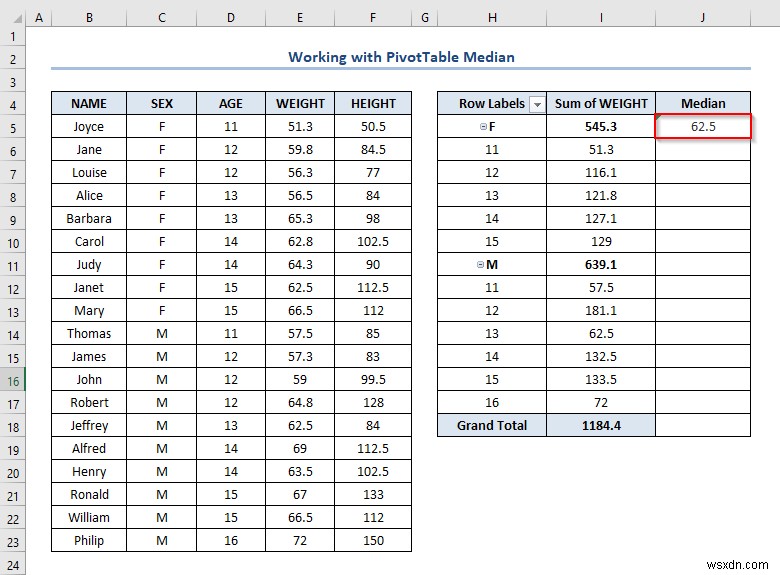Click Ronald's height value 133
This screenshot has height=575, width=780.
coord(373,494)
